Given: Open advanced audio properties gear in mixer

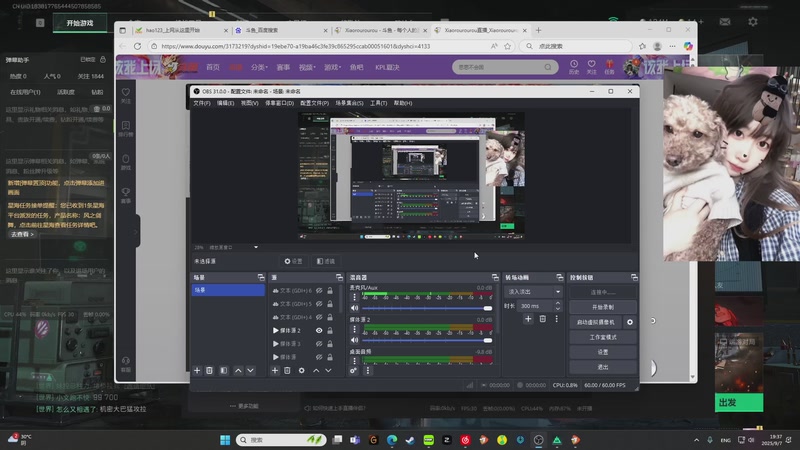Looking at the screenshot, I should pos(353,370).
